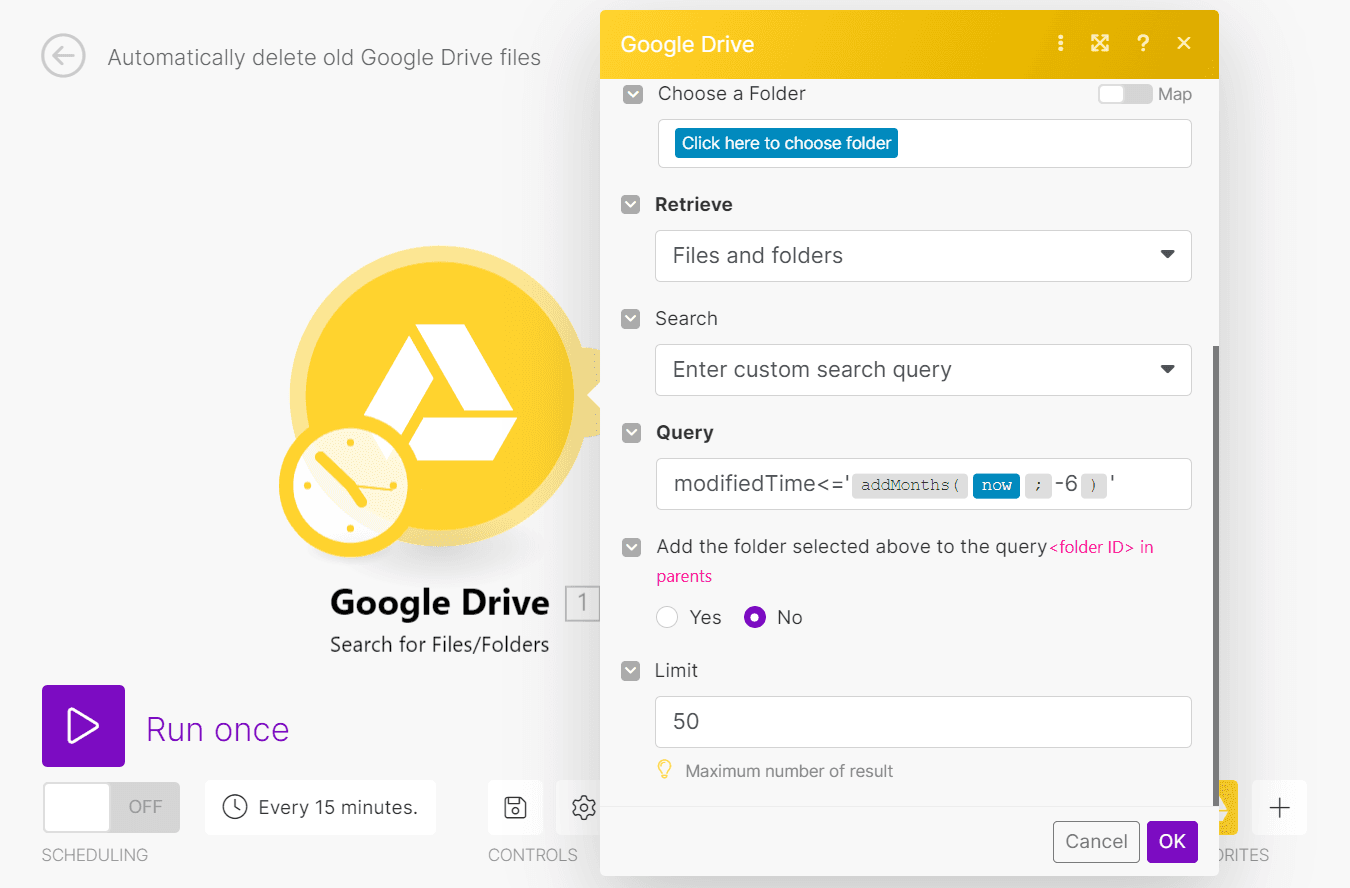Uncheck the Limit checkbox
This screenshot has width=1350, height=888.
tap(630, 671)
